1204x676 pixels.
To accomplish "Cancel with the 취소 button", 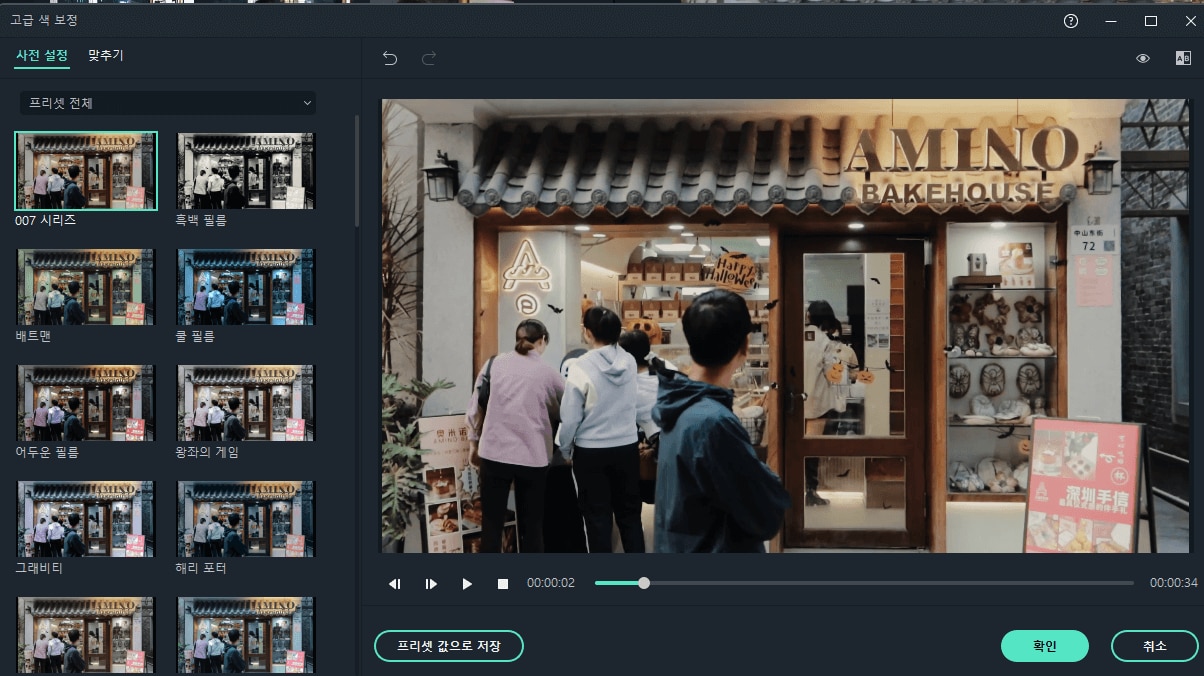I will [x=1155, y=646].
